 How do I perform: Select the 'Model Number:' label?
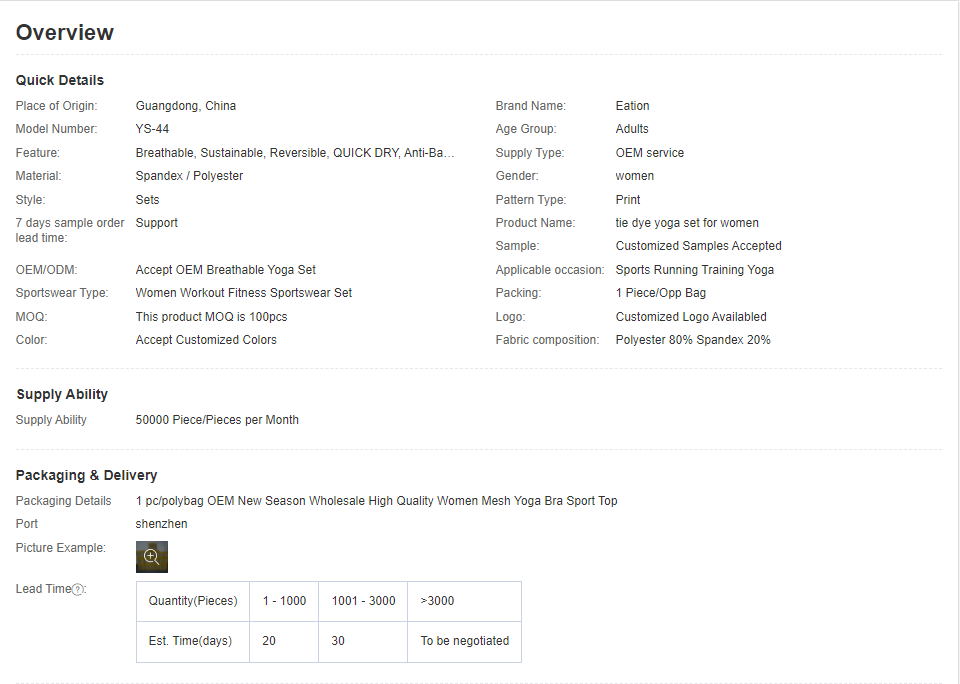[56, 129]
